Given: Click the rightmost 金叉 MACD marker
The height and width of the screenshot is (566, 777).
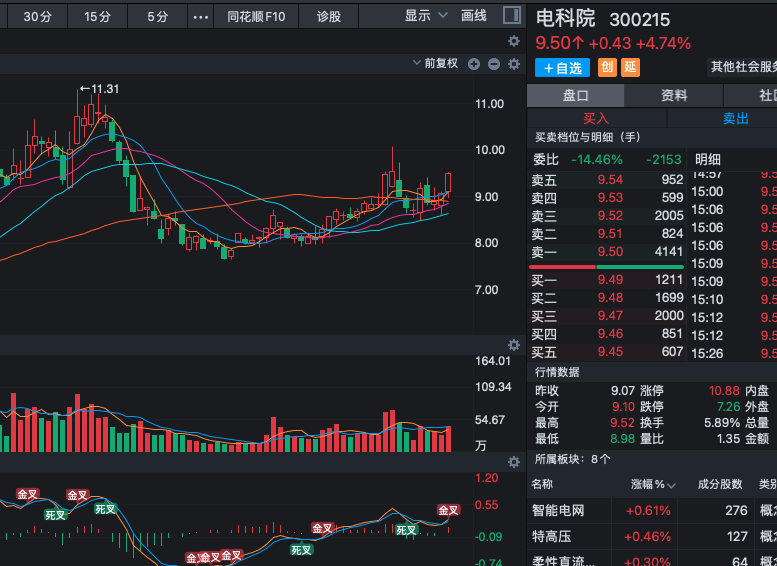Looking at the screenshot, I should coord(448,510).
